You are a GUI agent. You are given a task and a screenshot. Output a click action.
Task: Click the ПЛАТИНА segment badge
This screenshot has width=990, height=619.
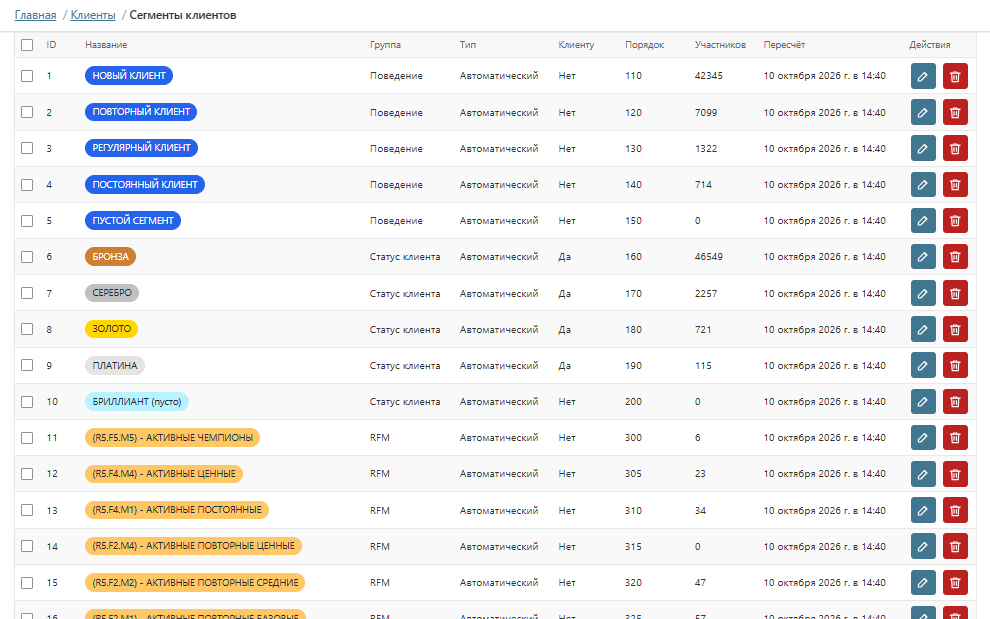tap(115, 365)
